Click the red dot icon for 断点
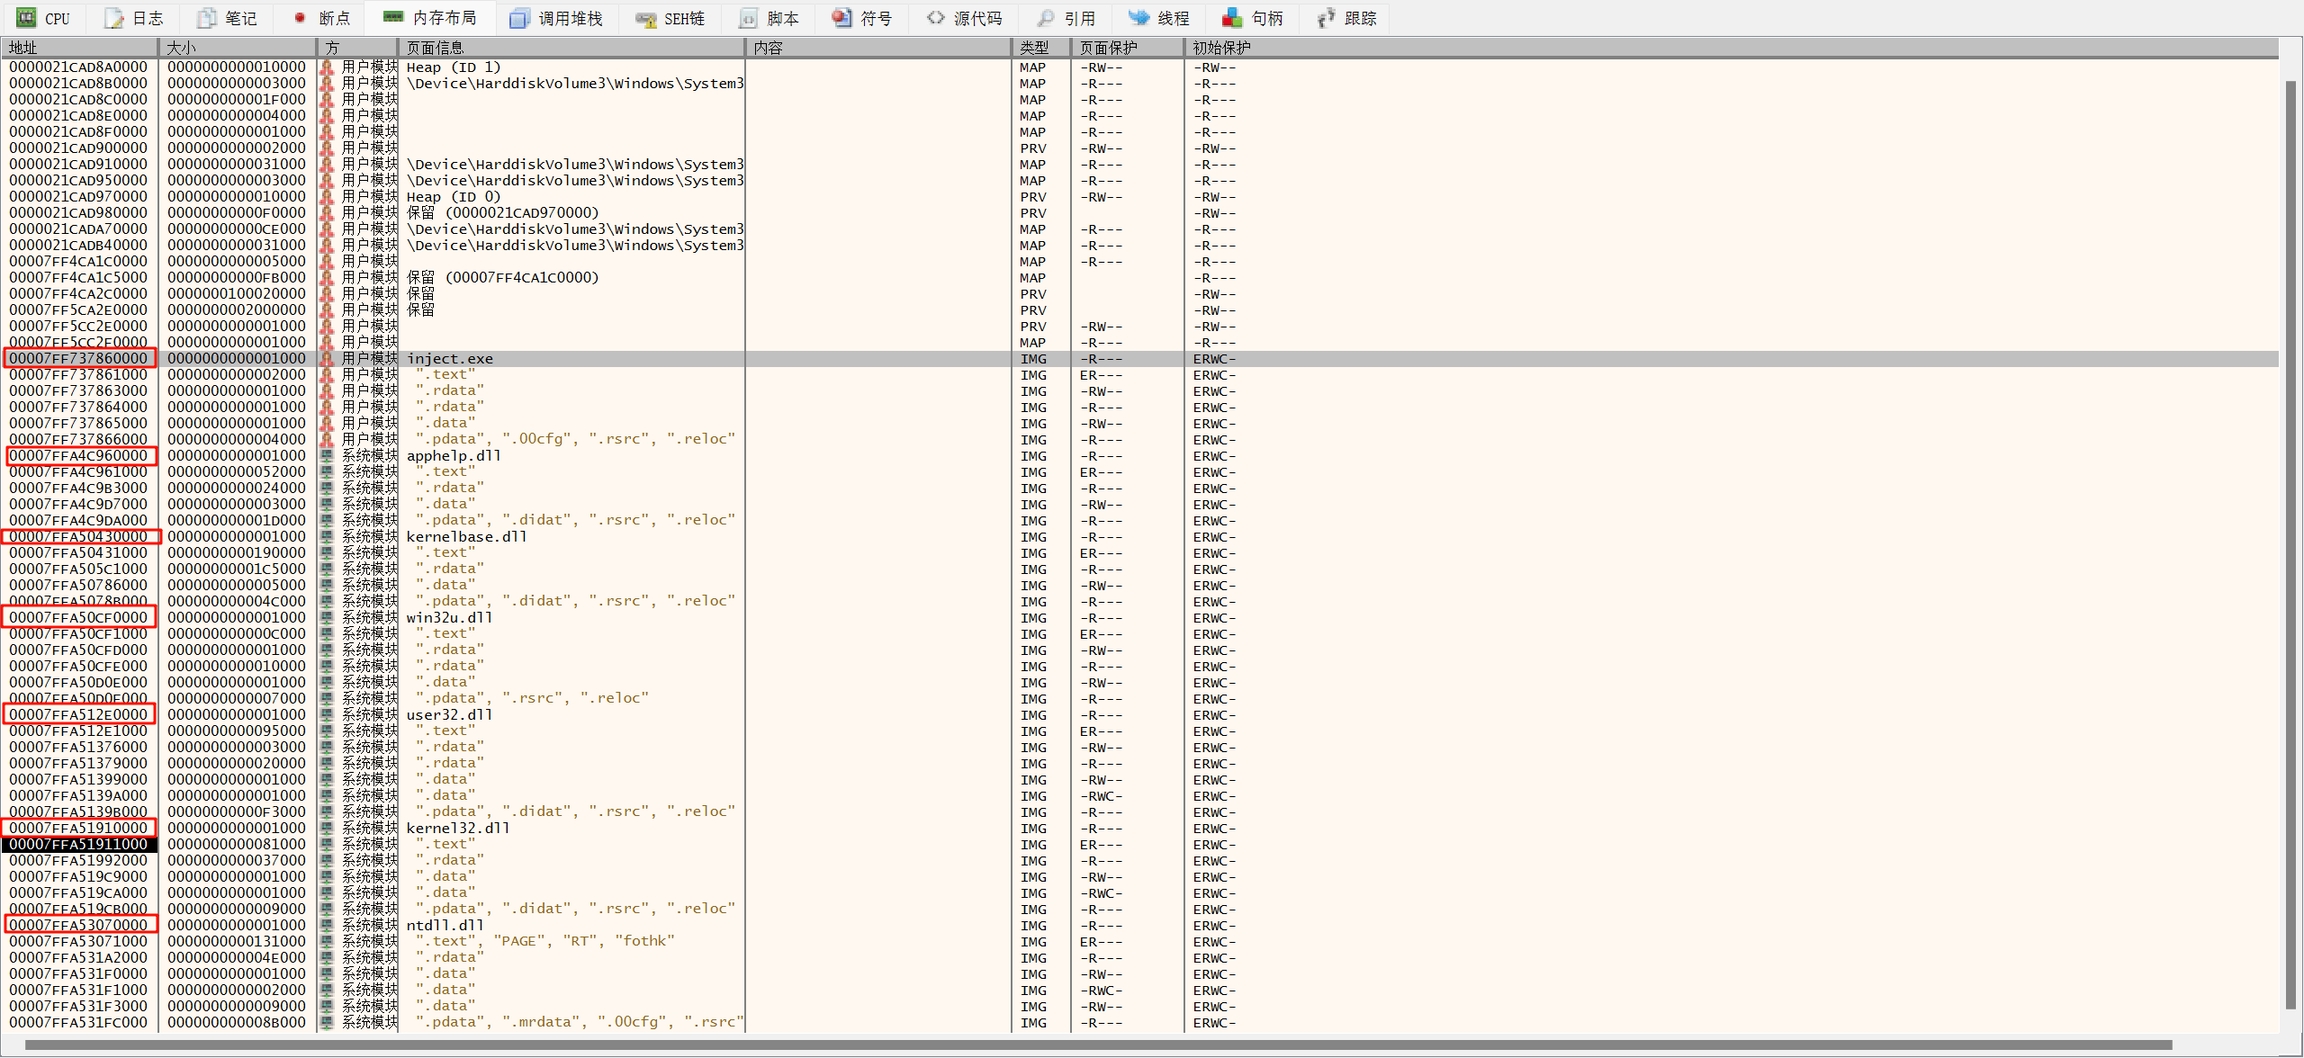The width and height of the screenshot is (2304, 1058). pyautogui.click(x=299, y=18)
